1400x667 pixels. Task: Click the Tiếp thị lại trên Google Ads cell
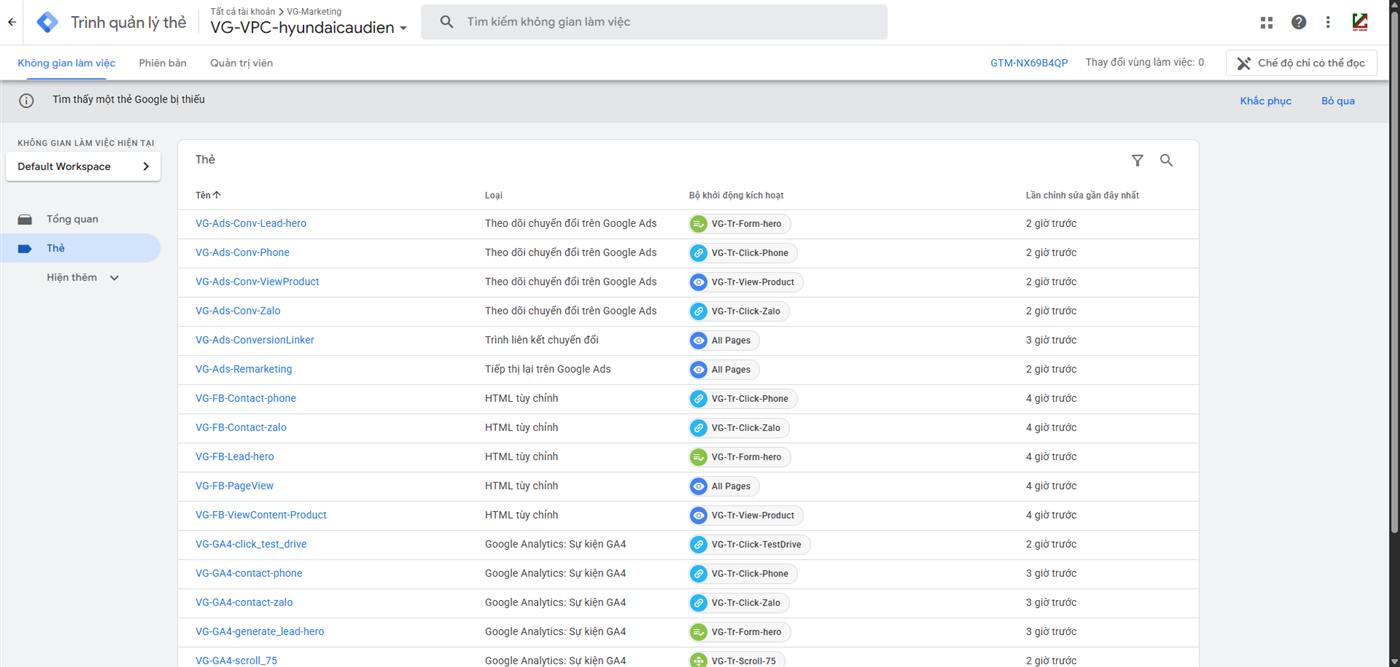pyautogui.click(x=548, y=369)
